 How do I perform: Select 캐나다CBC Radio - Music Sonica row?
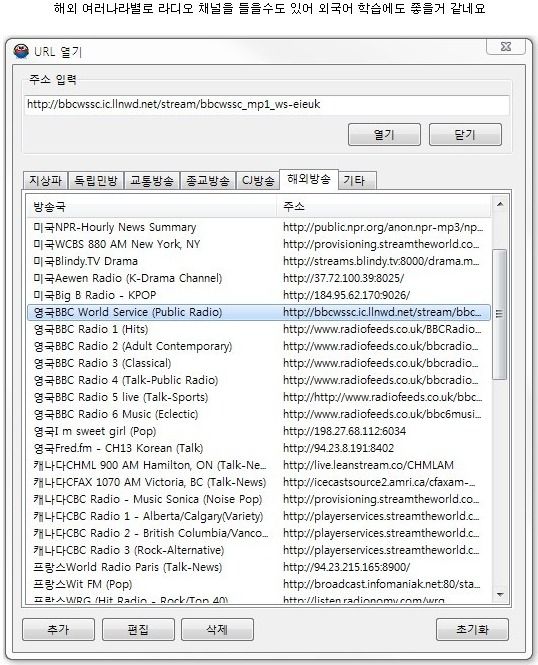click(x=259, y=499)
